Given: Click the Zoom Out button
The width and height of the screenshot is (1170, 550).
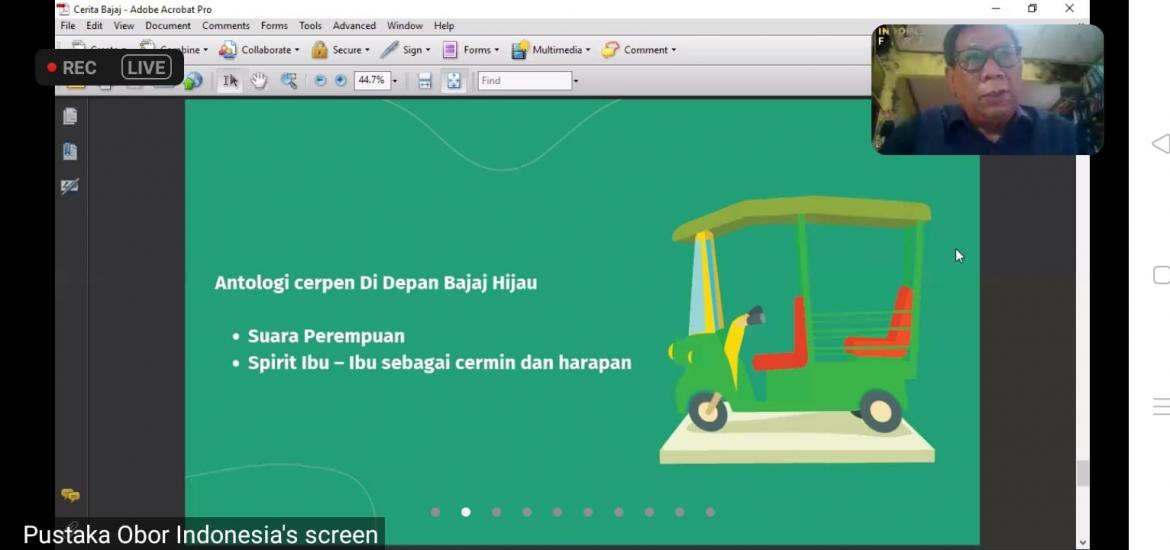Looking at the screenshot, I should [x=320, y=81].
